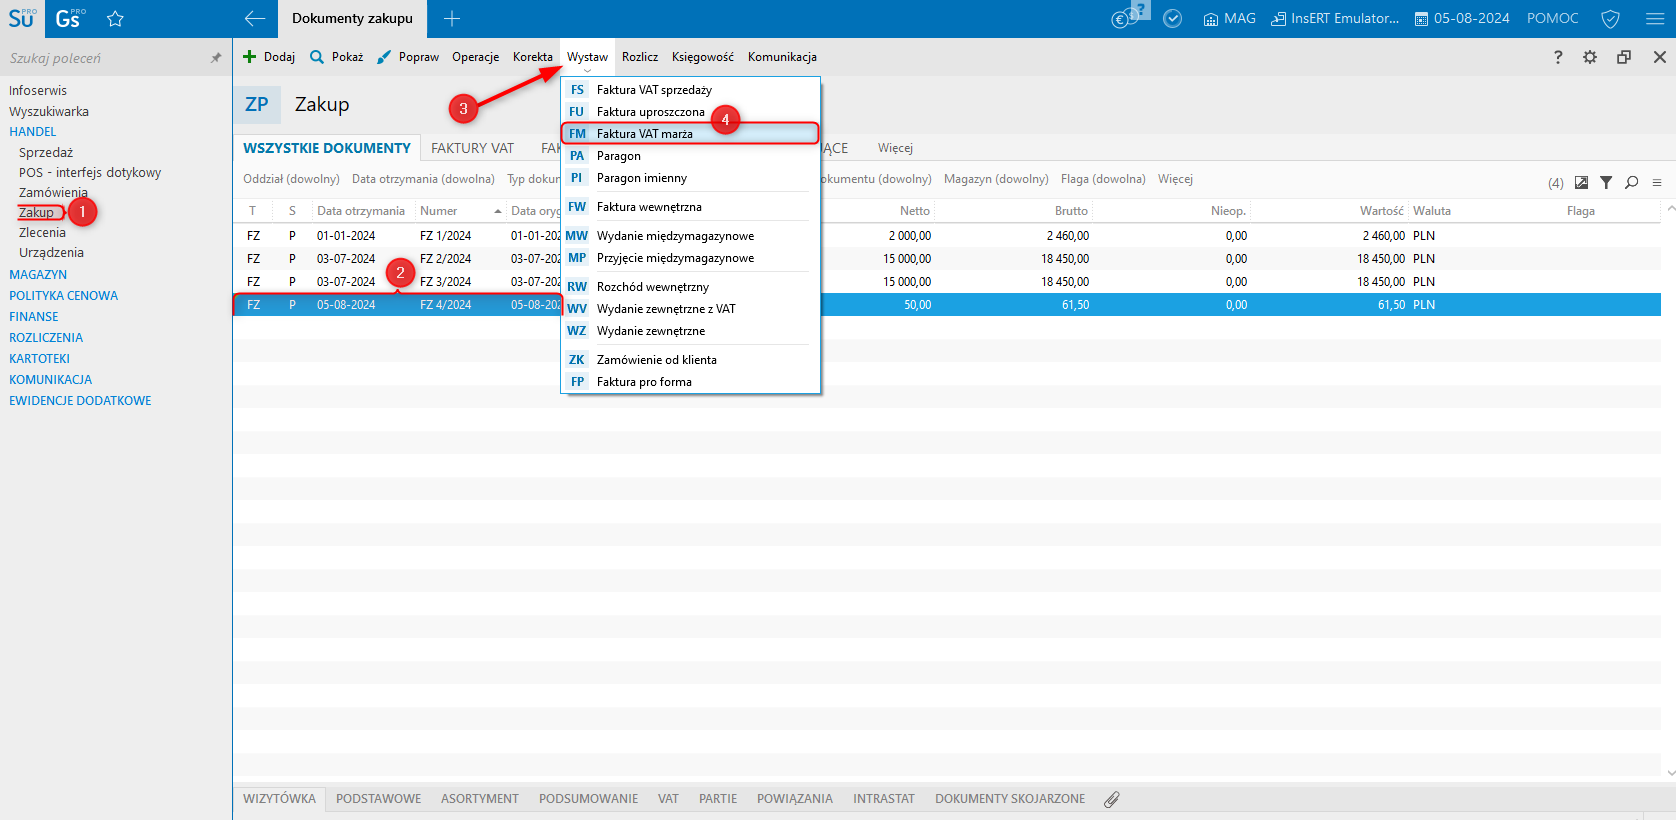Click the Dodaj add button
This screenshot has width=1676, height=820.
[x=269, y=57]
